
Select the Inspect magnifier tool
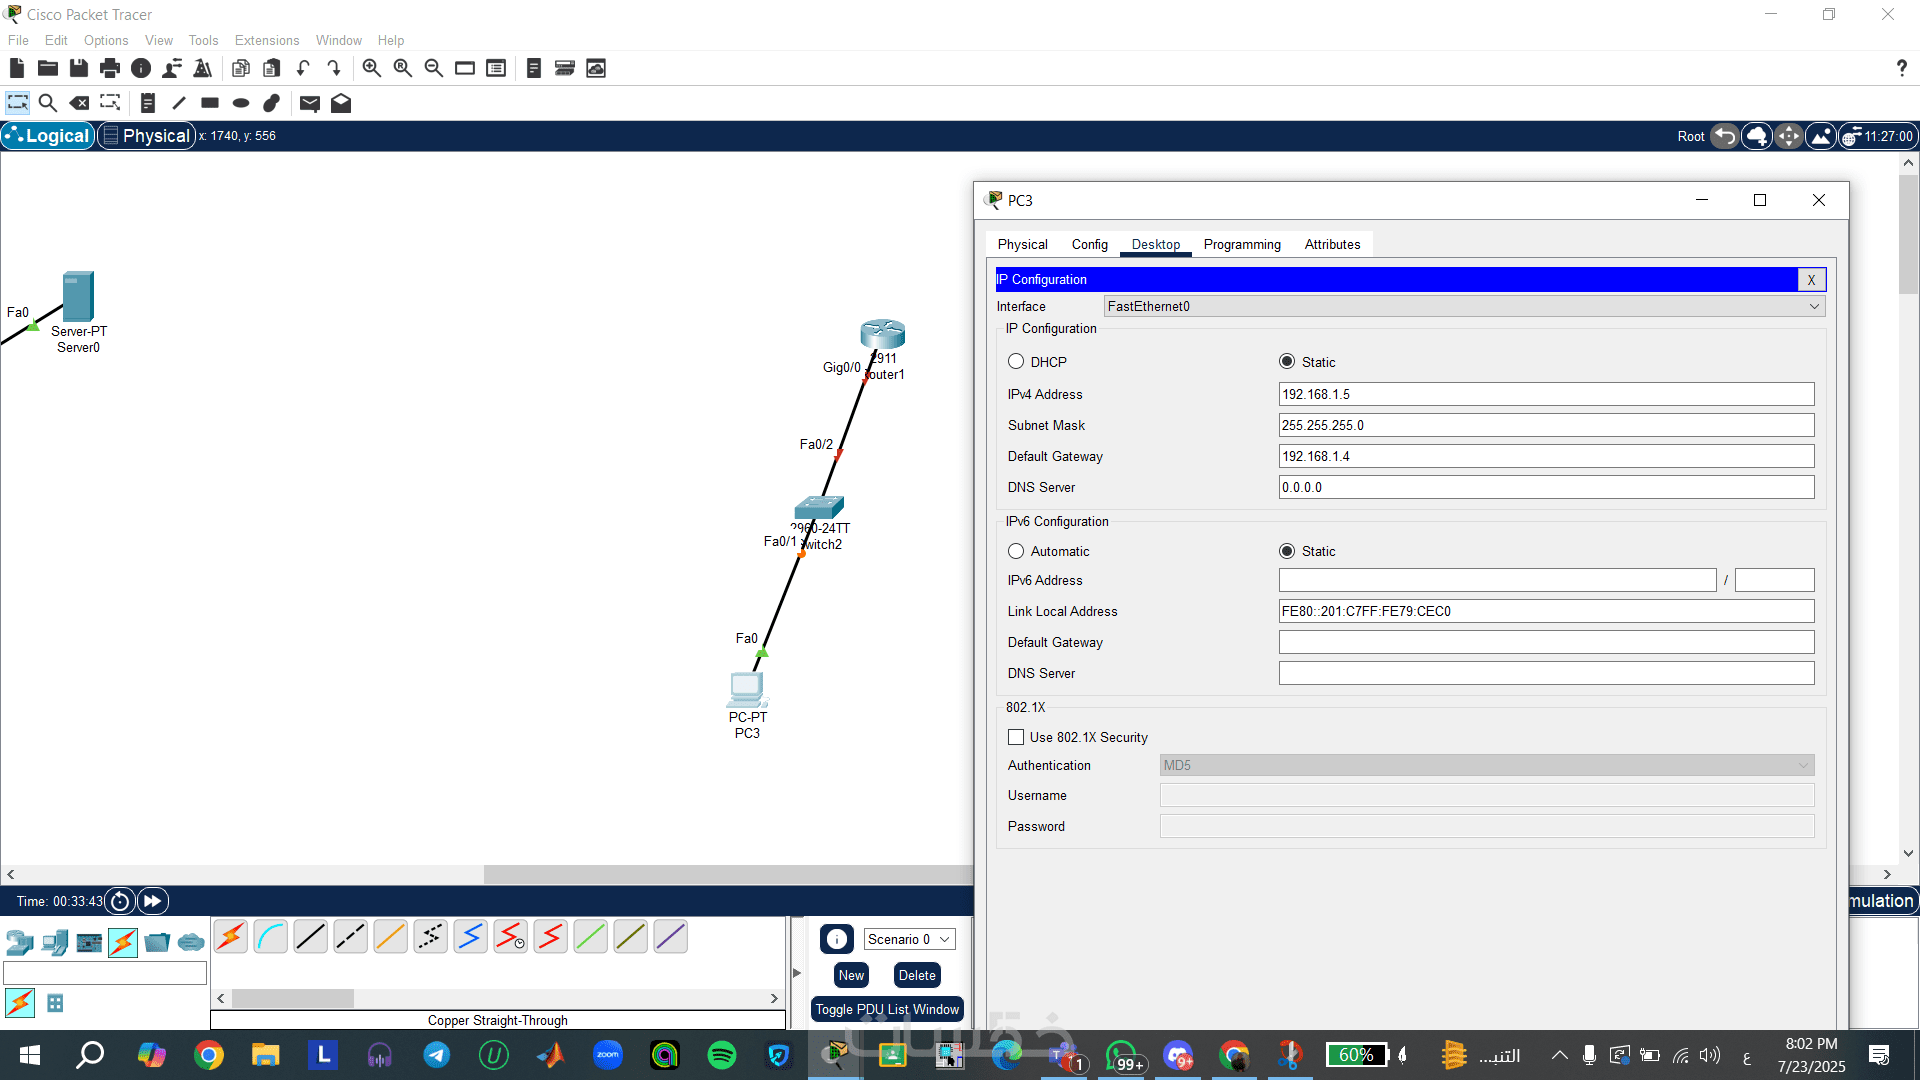(x=47, y=103)
